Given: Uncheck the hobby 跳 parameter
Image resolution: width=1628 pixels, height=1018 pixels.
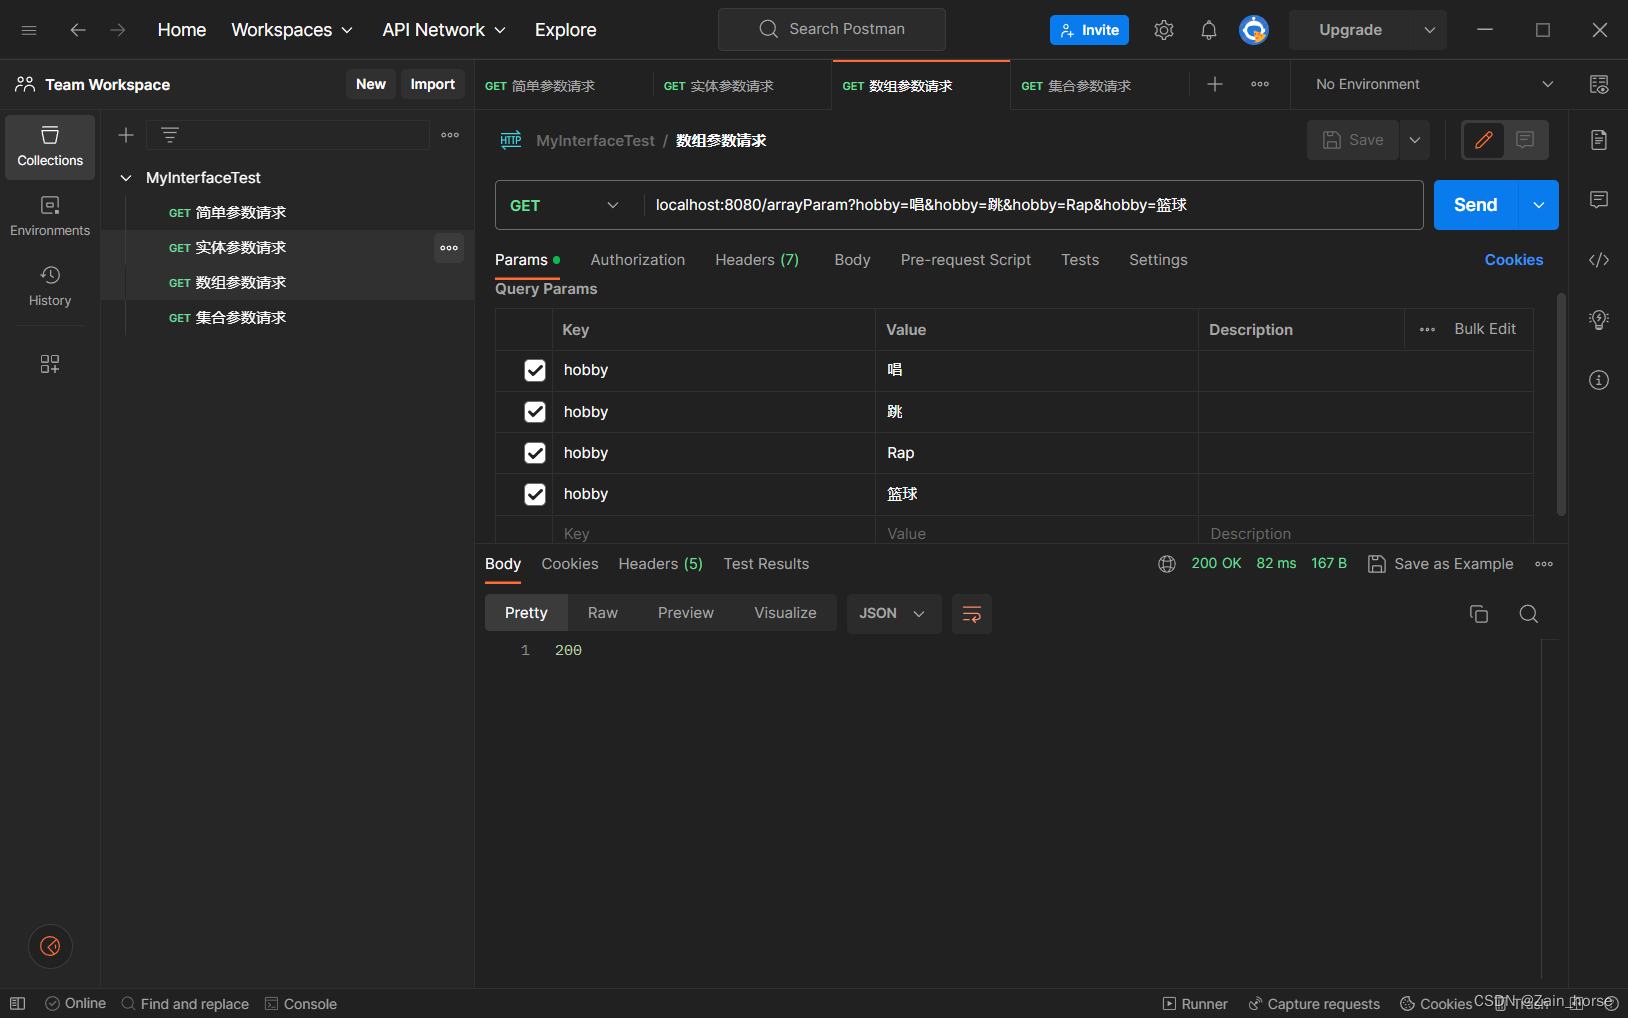Looking at the screenshot, I should [535, 412].
